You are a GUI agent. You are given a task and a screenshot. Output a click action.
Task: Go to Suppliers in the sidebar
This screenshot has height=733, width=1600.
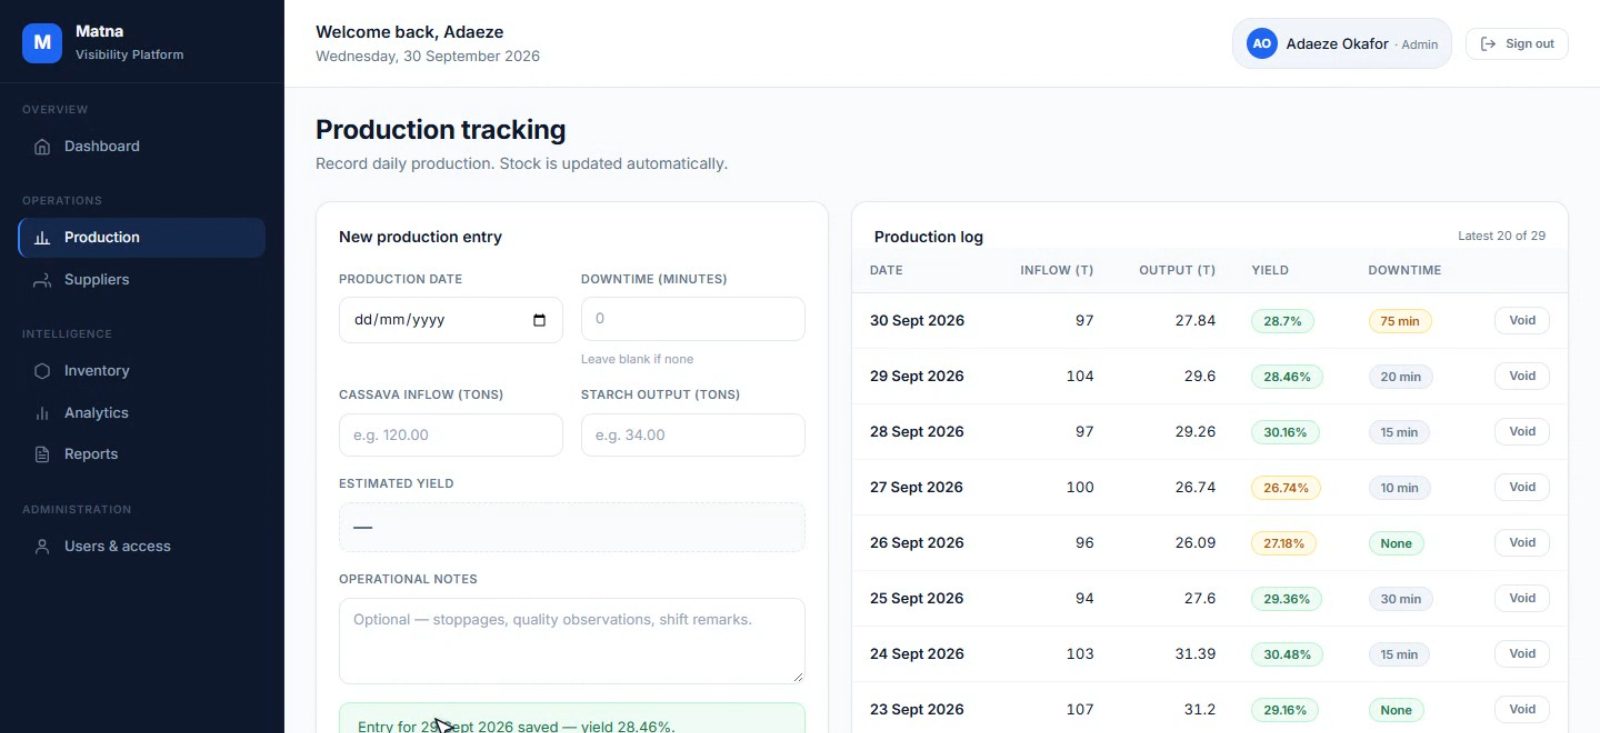pyautogui.click(x=141, y=280)
